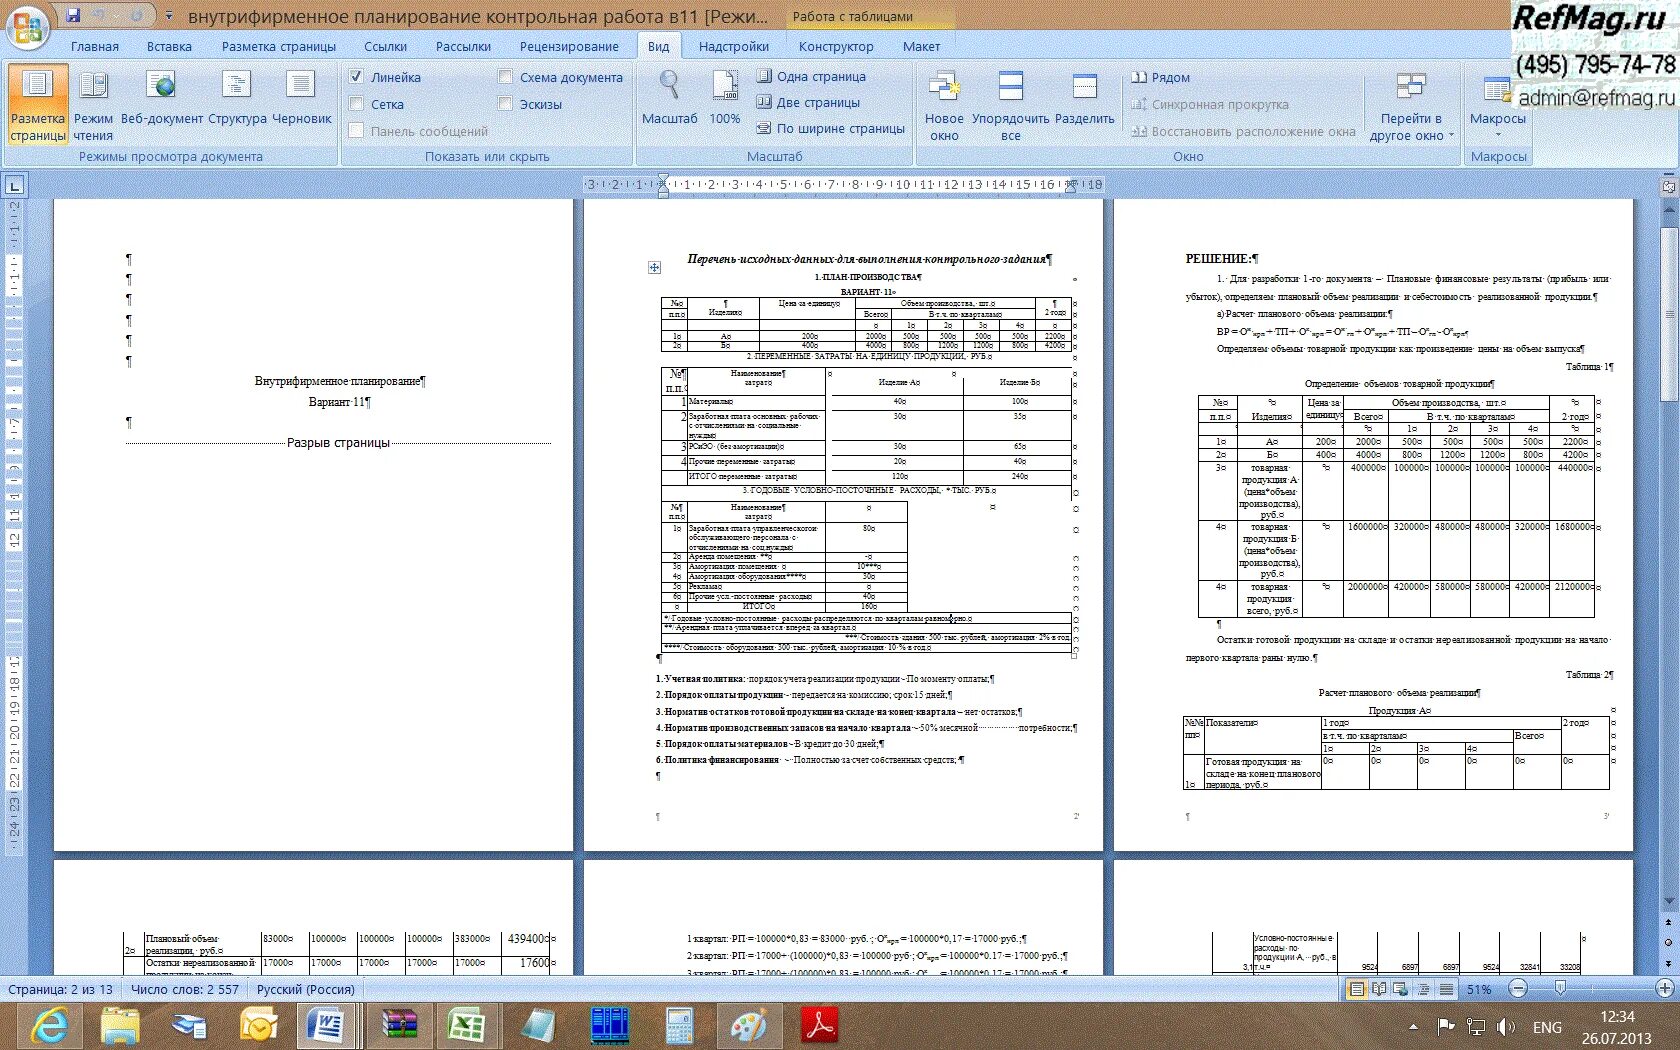Switch to Reading mode (Режим чтения)

tap(93, 105)
